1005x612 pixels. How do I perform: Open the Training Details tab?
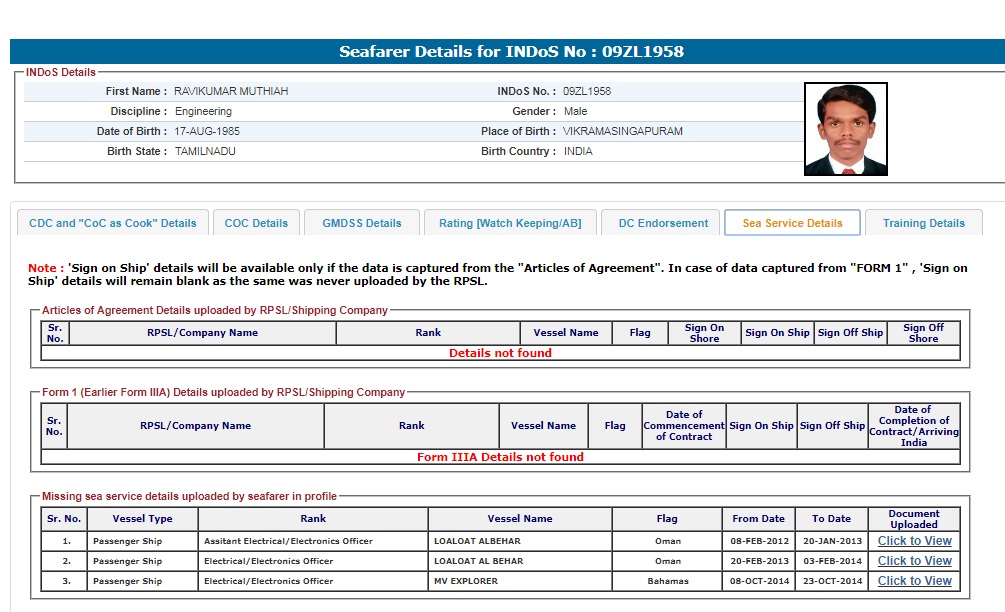[x=923, y=223]
